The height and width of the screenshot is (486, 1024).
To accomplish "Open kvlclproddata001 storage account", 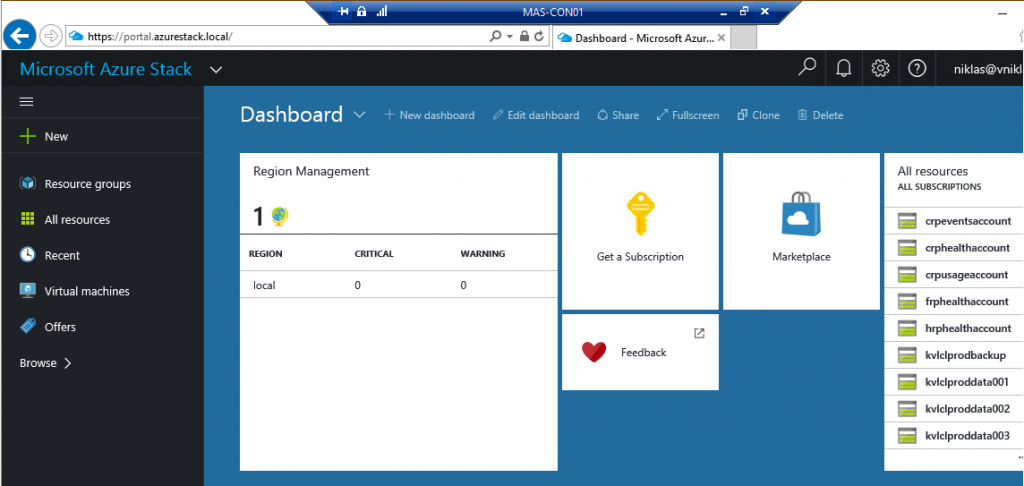I will (x=954, y=382).
